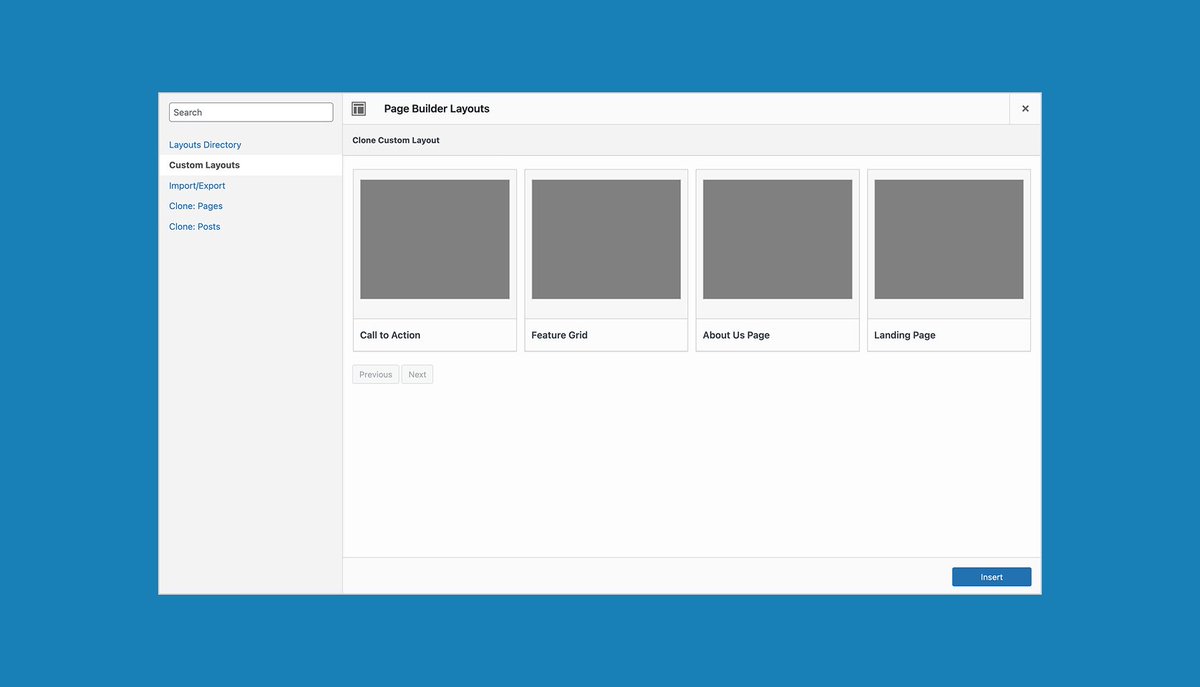Screen dimensions: 1200x687
Task: Select the Feature Grid title label
Action: [559, 335]
